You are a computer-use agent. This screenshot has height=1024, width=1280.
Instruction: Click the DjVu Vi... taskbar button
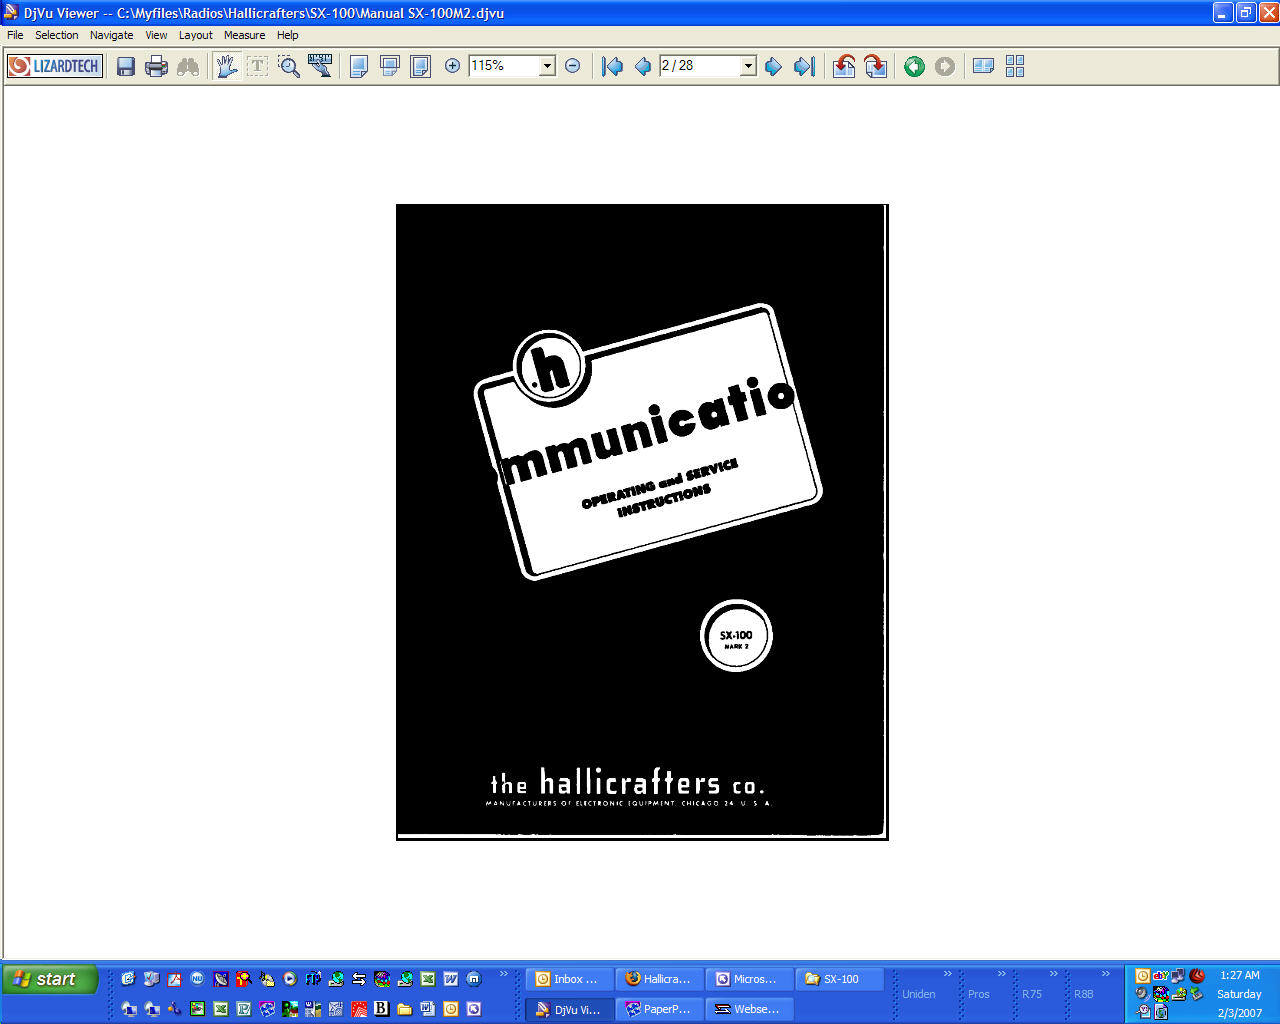pyautogui.click(x=568, y=1009)
